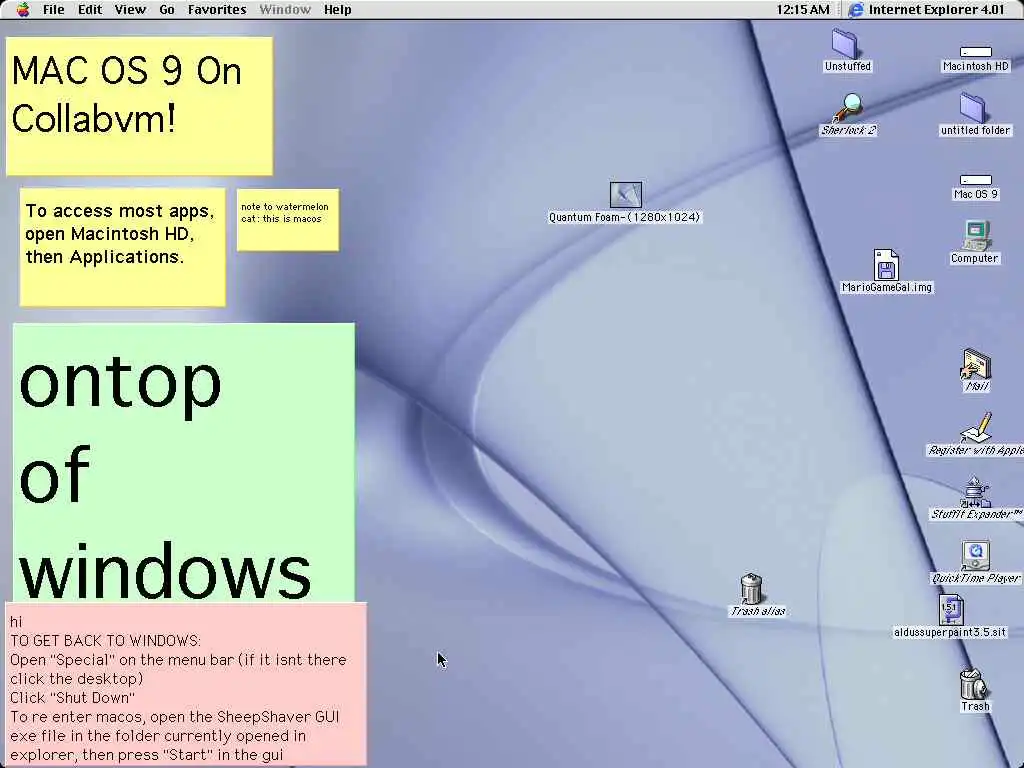Click the "note to watermelon cat" sticky note
The width and height of the screenshot is (1024, 768).
288,220
